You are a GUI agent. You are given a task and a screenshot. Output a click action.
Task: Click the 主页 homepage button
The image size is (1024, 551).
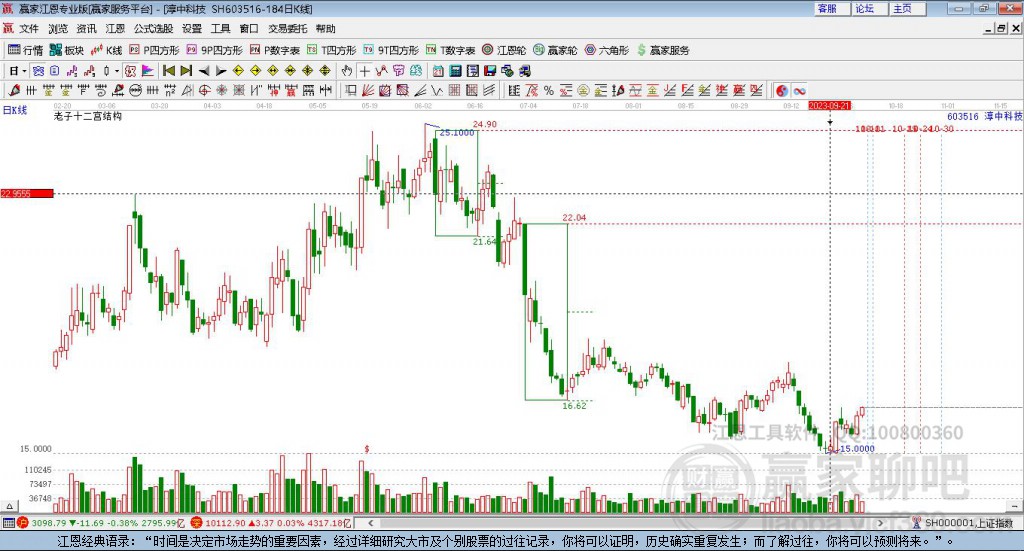coord(907,8)
